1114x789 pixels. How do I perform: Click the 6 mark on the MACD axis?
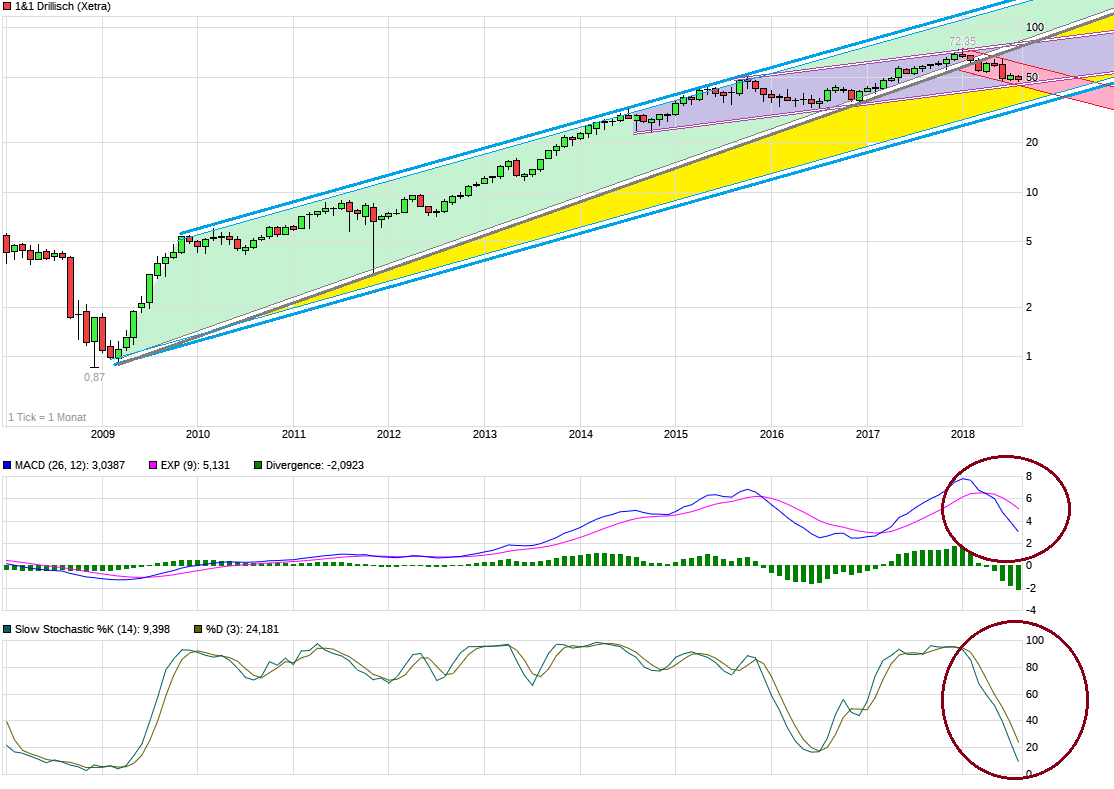1029,499
